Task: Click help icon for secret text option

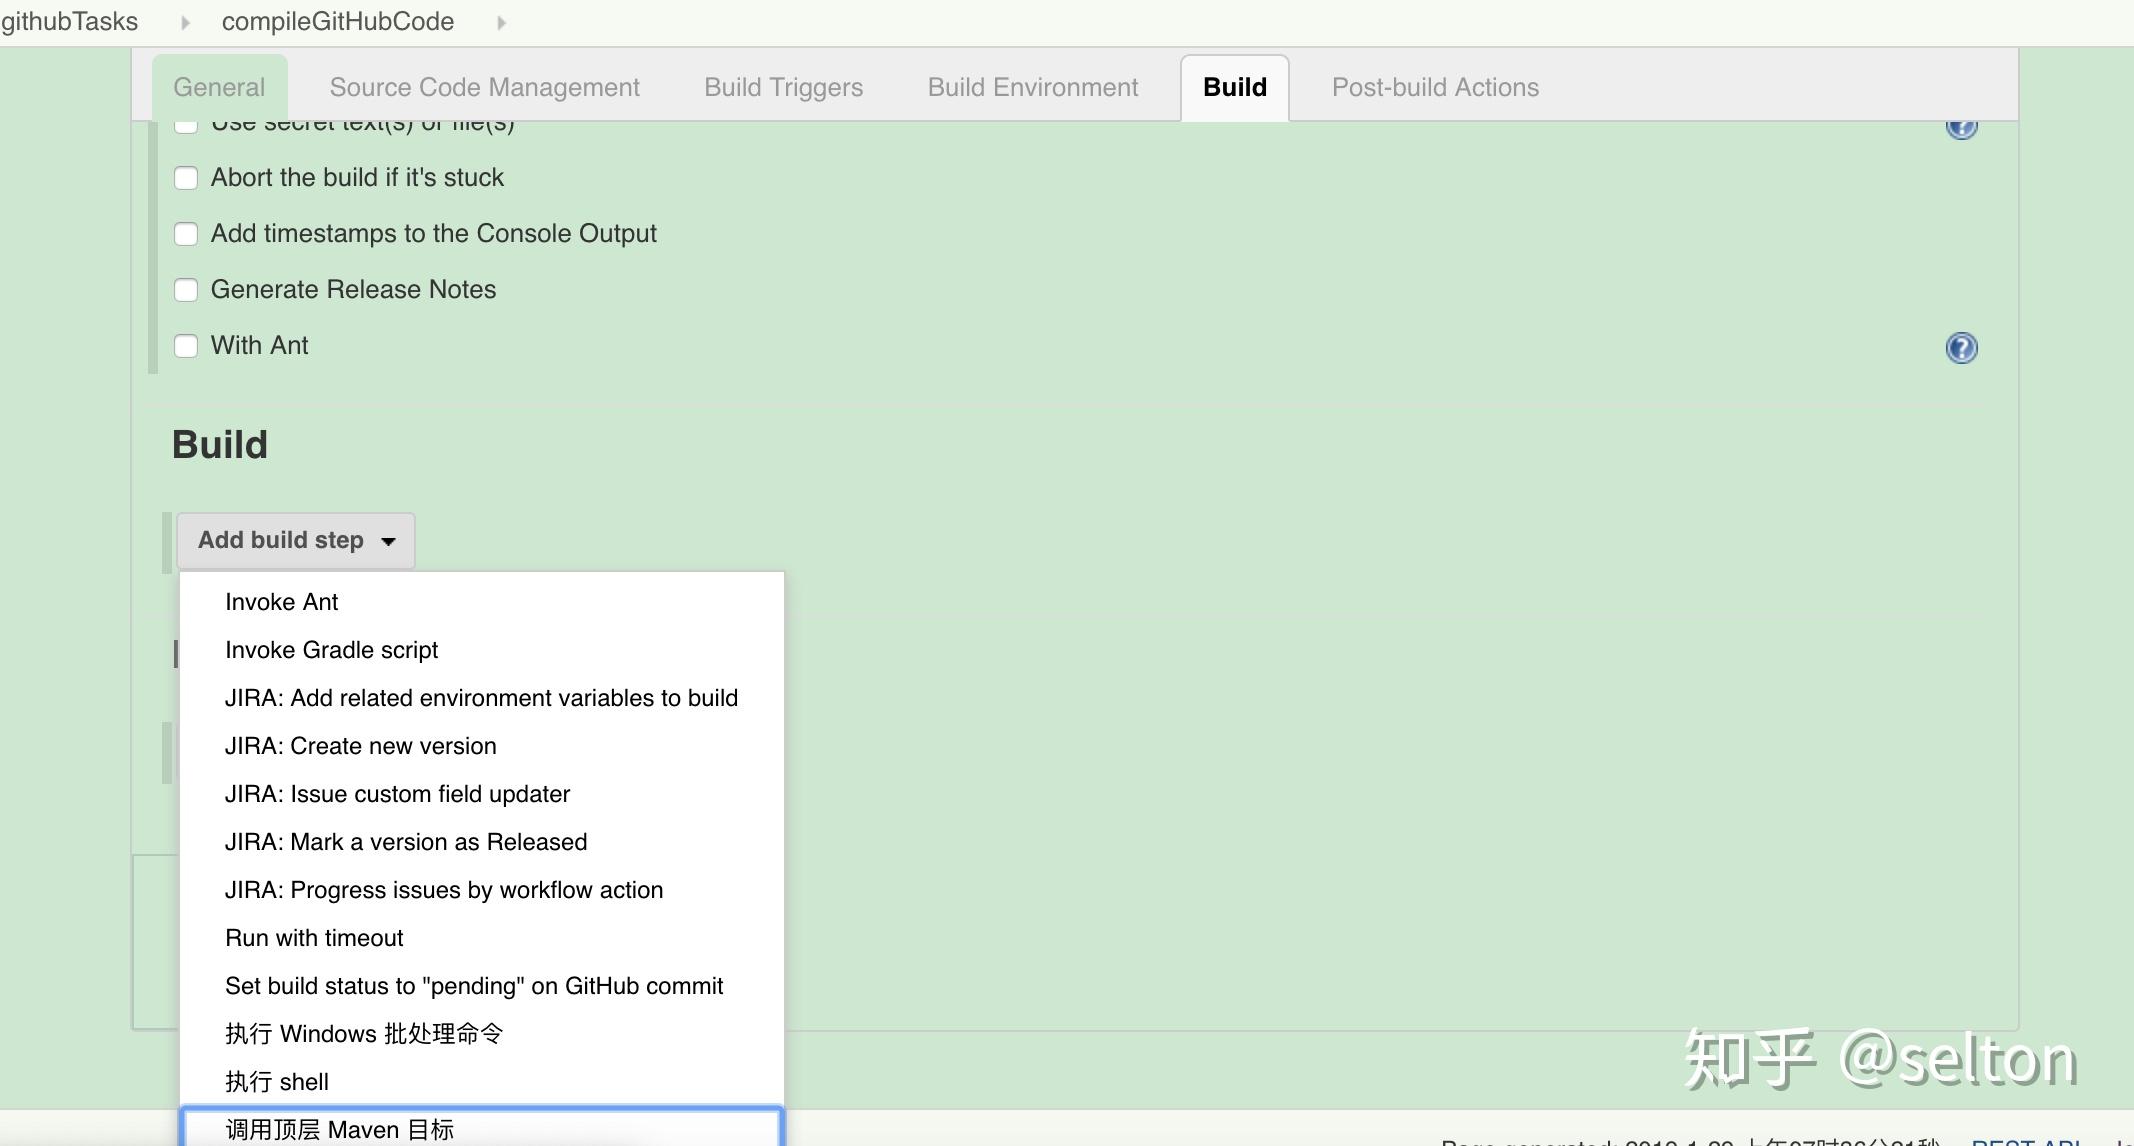Action: click(x=1961, y=128)
